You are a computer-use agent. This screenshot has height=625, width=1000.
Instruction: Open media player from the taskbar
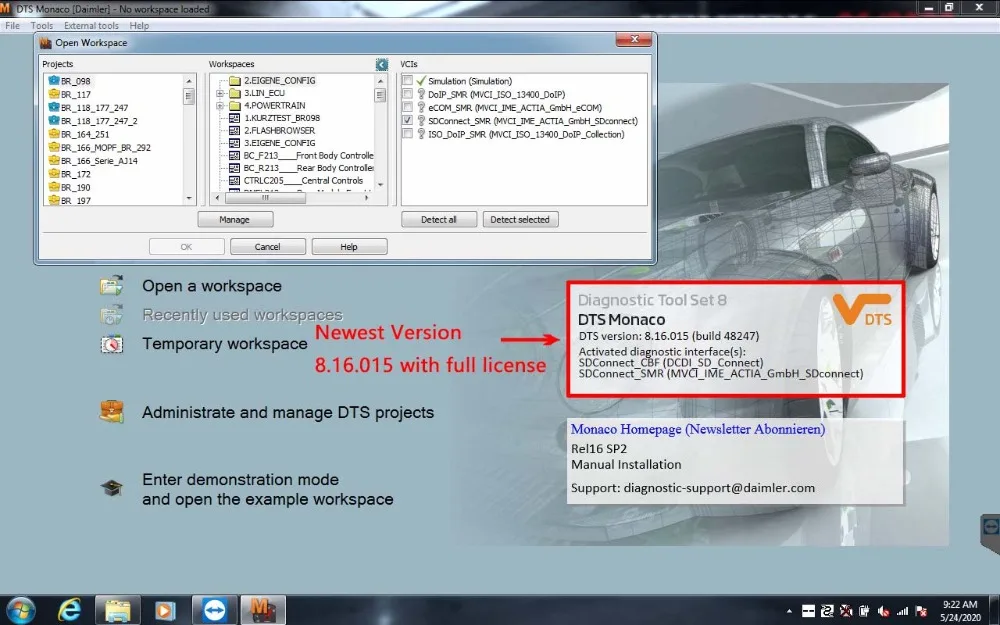click(x=165, y=611)
